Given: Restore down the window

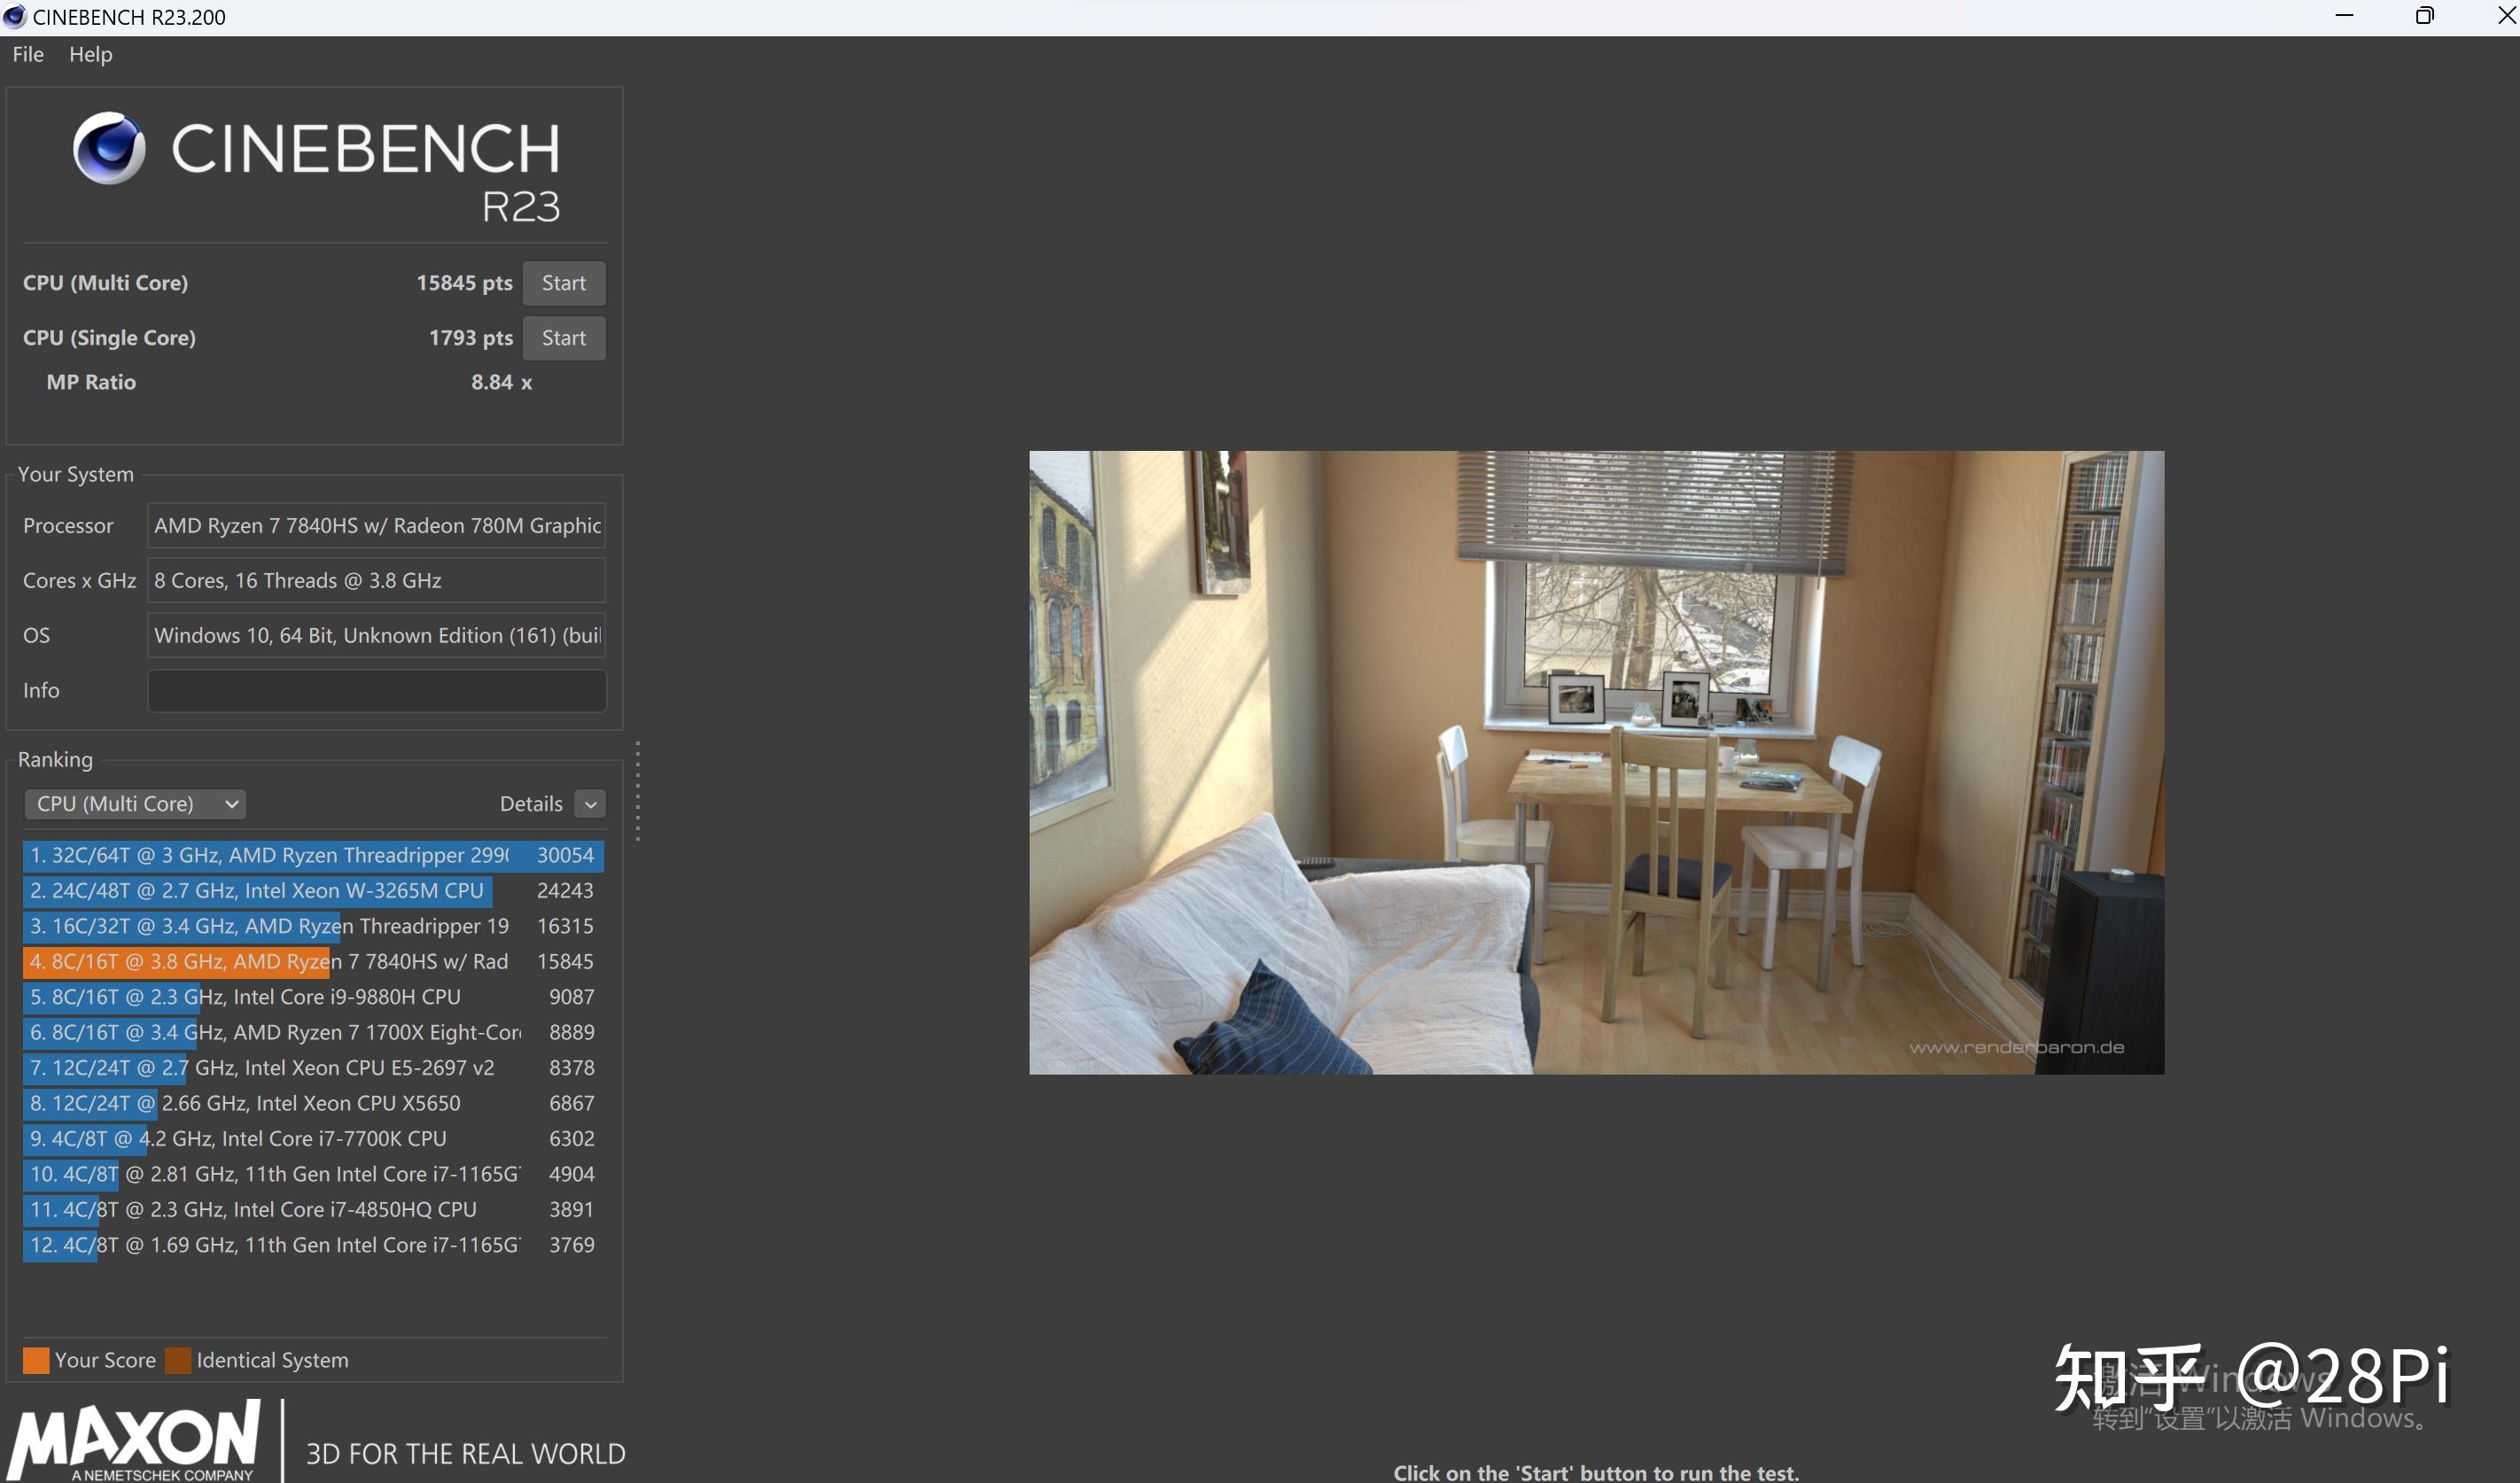Looking at the screenshot, I should click(2424, 16).
